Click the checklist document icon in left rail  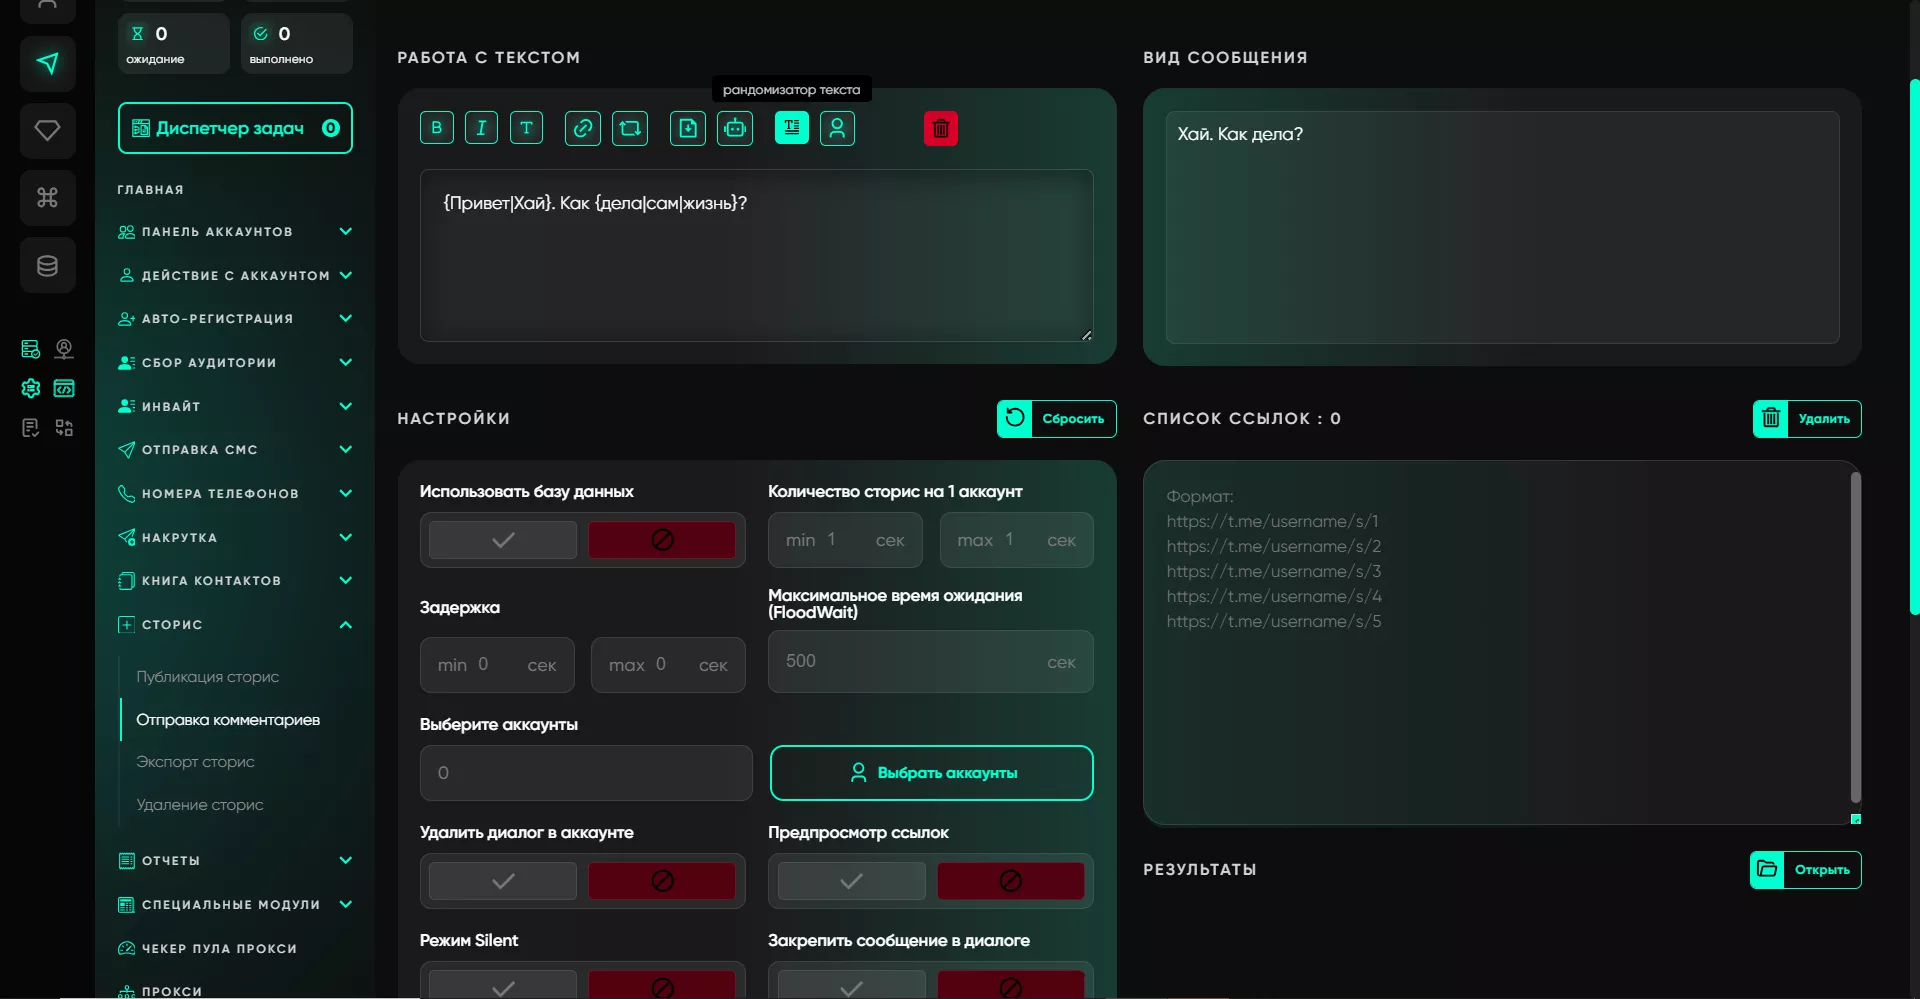pyautogui.click(x=31, y=428)
